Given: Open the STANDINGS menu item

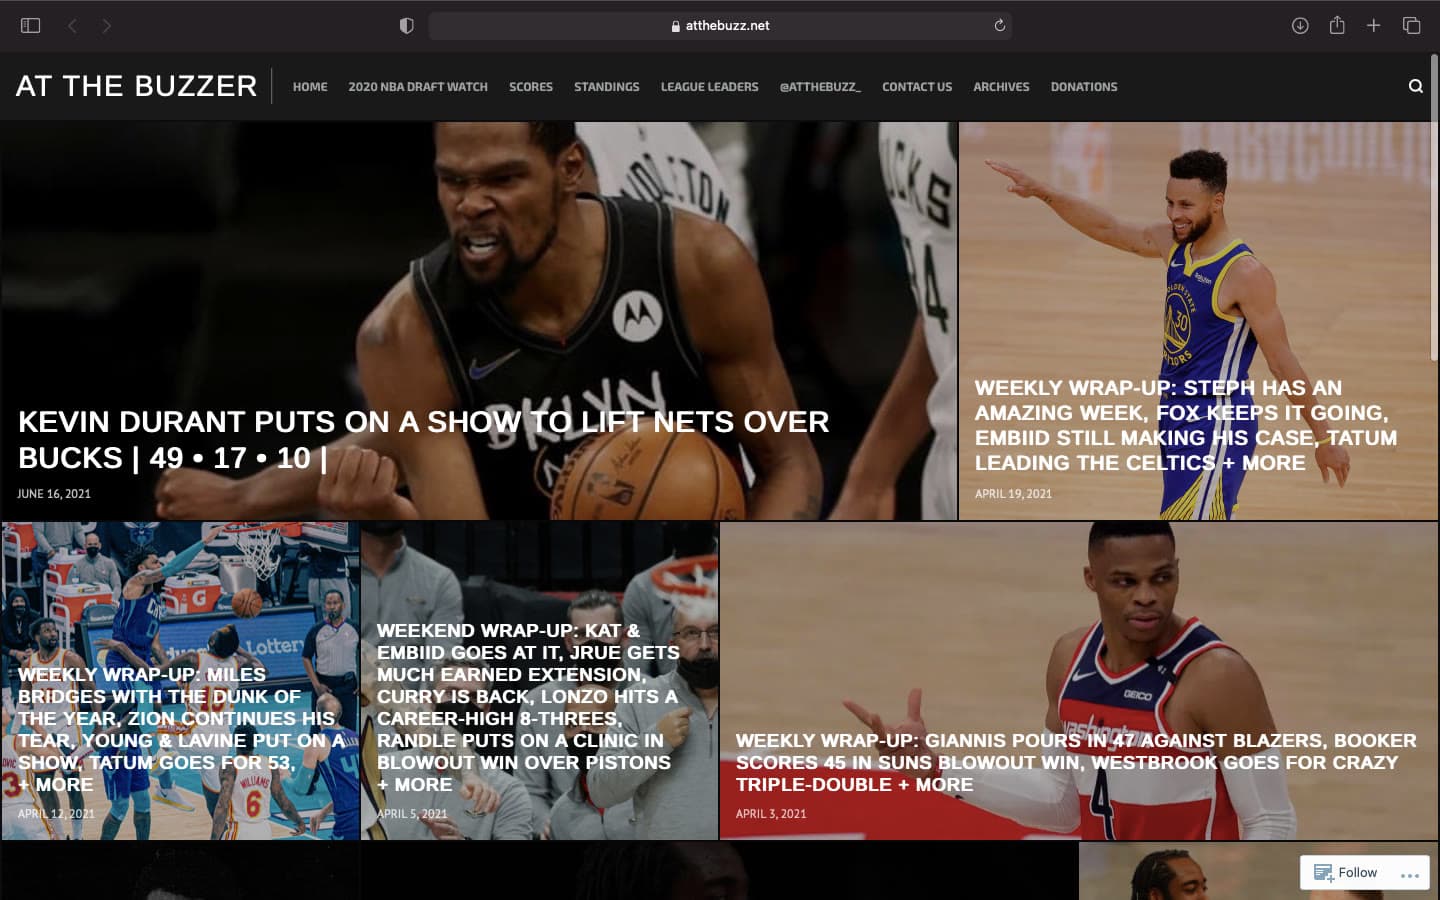Looking at the screenshot, I should click(607, 87).
